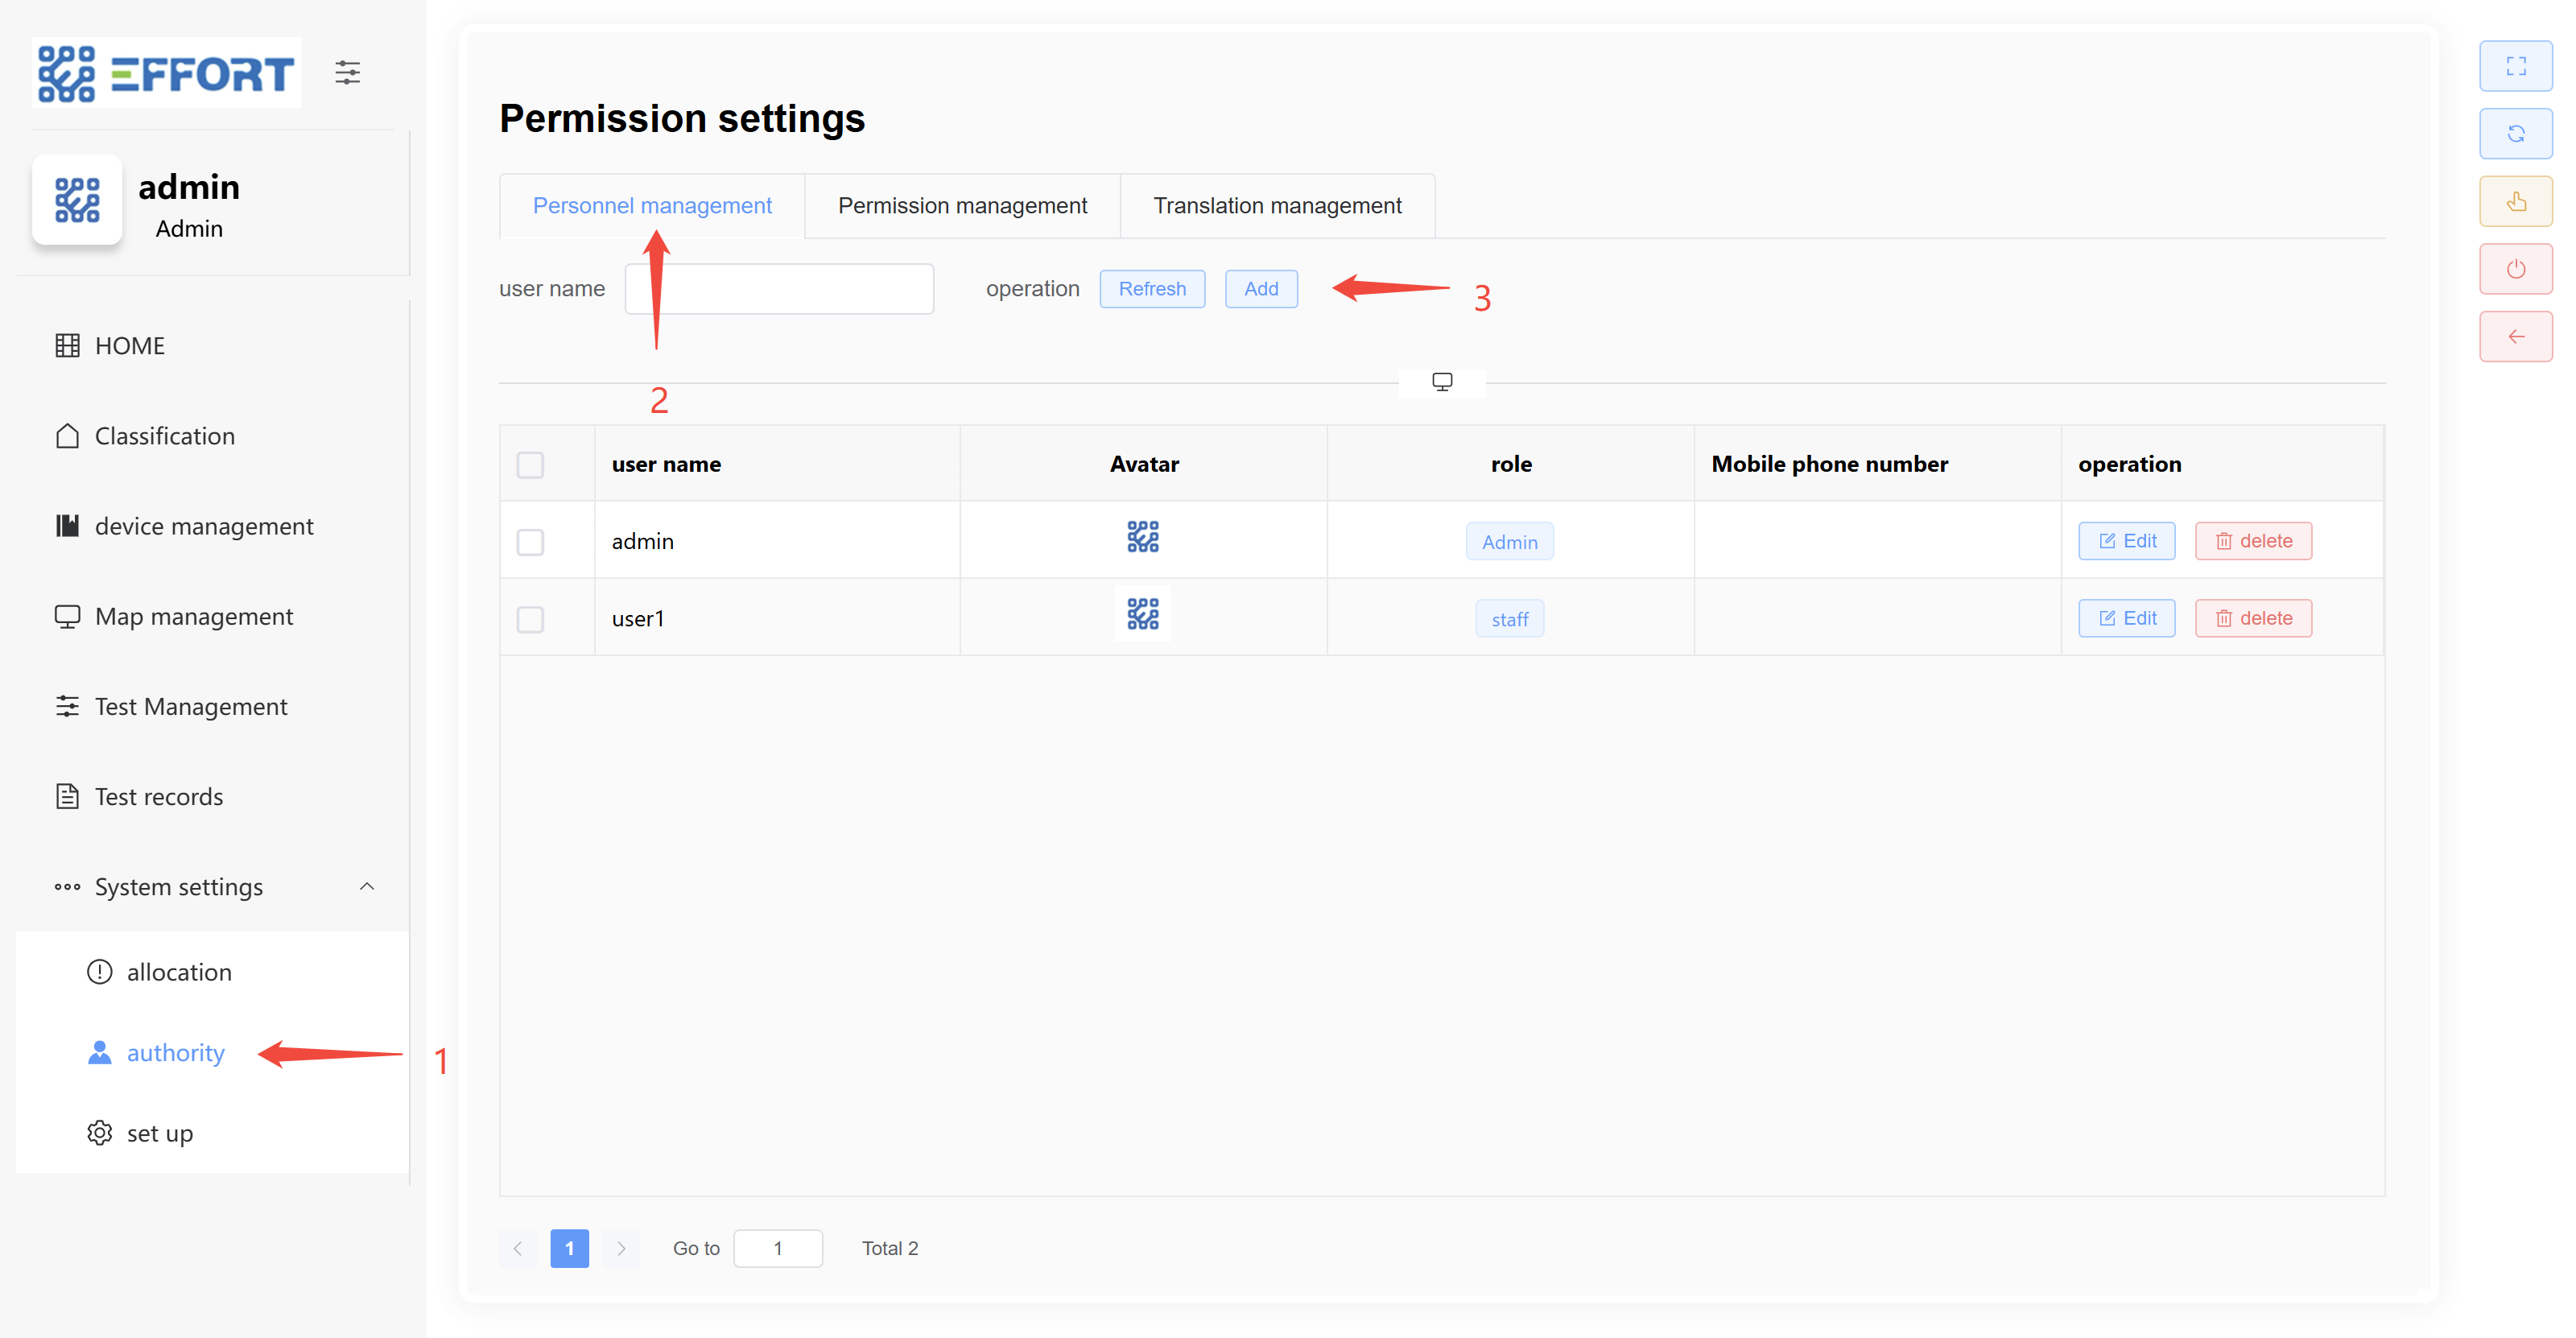Click the red power icon button
2576x1338 pixels.
[x=2515, y=269]
